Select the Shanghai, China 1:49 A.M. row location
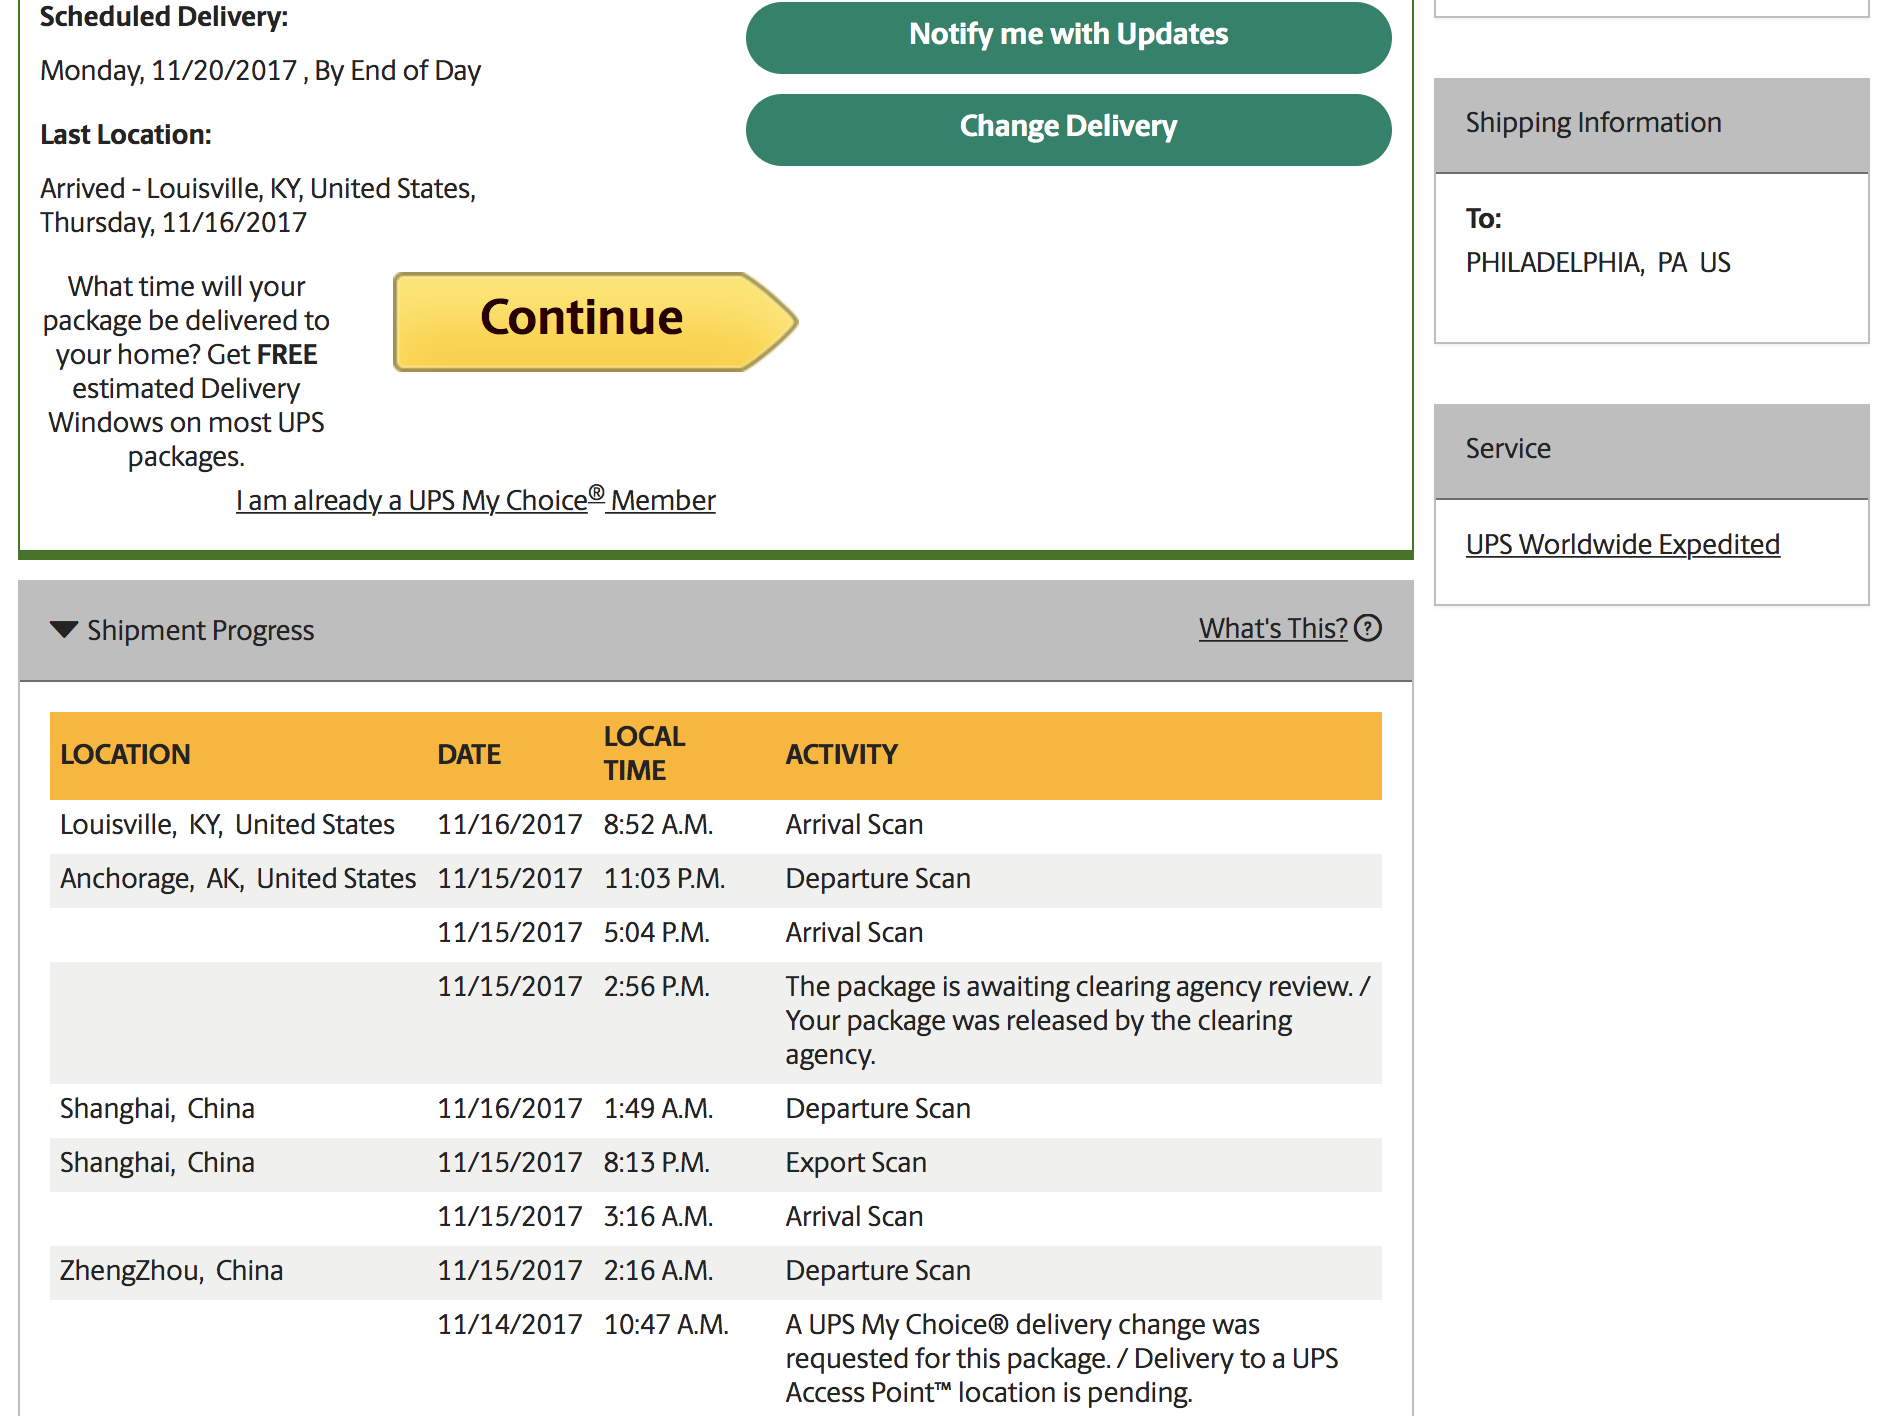 click(x=157, y=1108)
